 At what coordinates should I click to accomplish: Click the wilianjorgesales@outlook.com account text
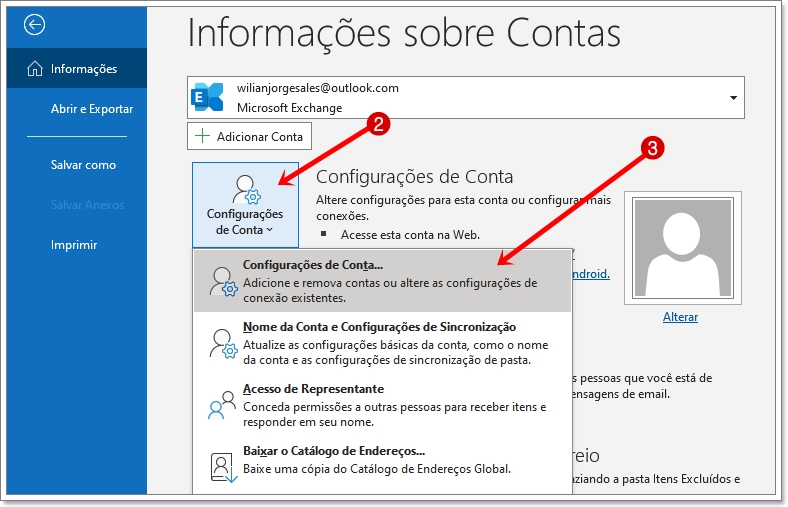[318, 88]
